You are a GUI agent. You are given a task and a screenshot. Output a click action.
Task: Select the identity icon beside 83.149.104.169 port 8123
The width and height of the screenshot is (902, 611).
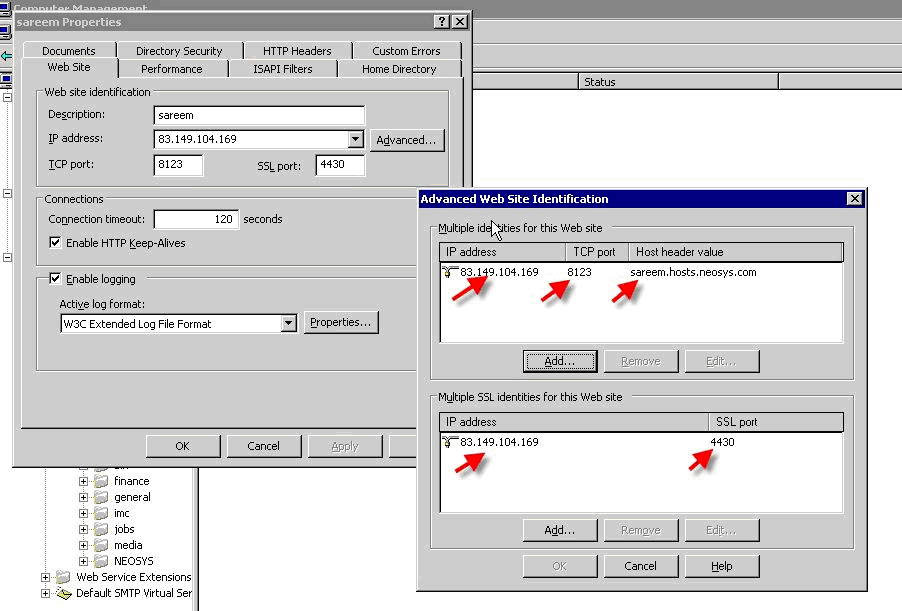click(450, 272)
